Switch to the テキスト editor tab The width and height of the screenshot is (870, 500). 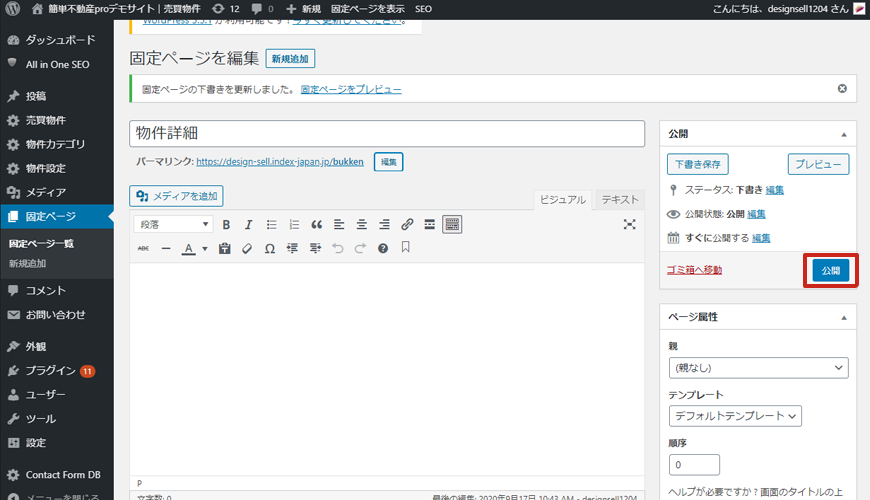(x=620, y=200)
